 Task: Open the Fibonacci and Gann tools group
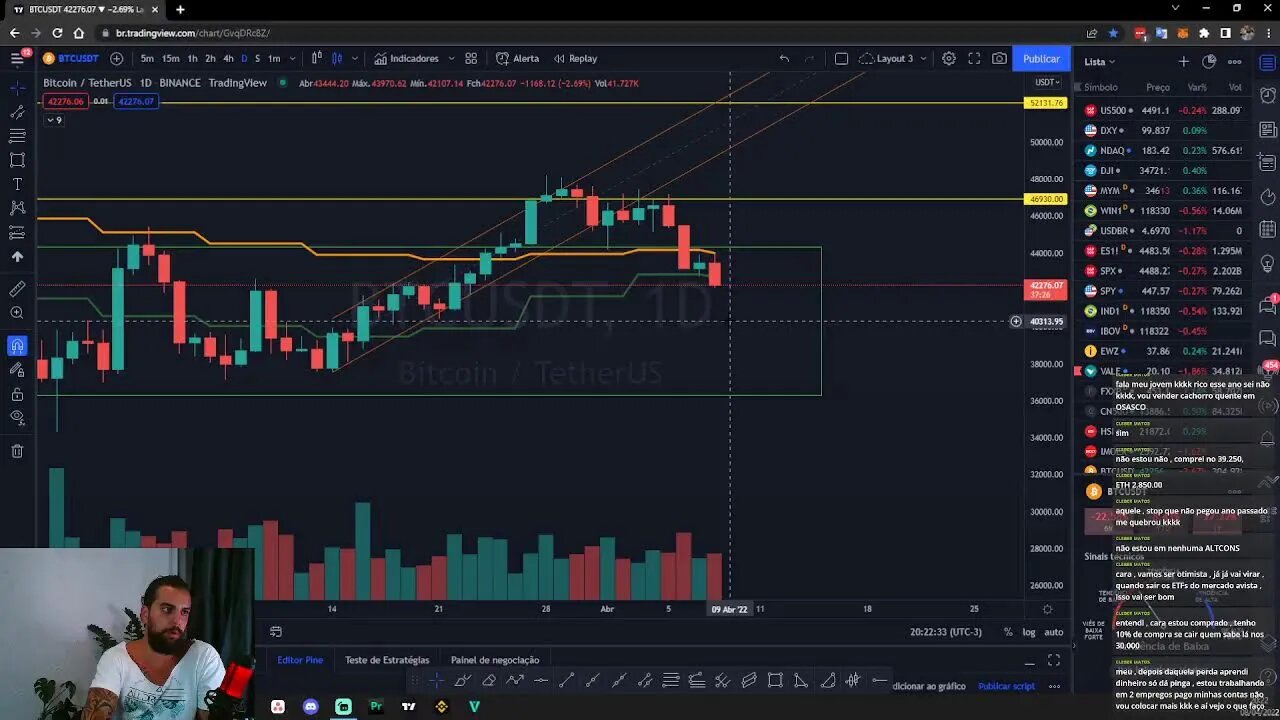click(17, 136)
